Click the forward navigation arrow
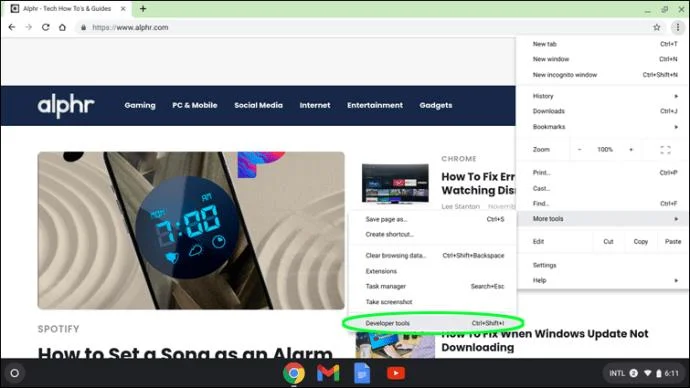This screenshot has width=690, height=388. pyautogui.click(x=29, y=27)
